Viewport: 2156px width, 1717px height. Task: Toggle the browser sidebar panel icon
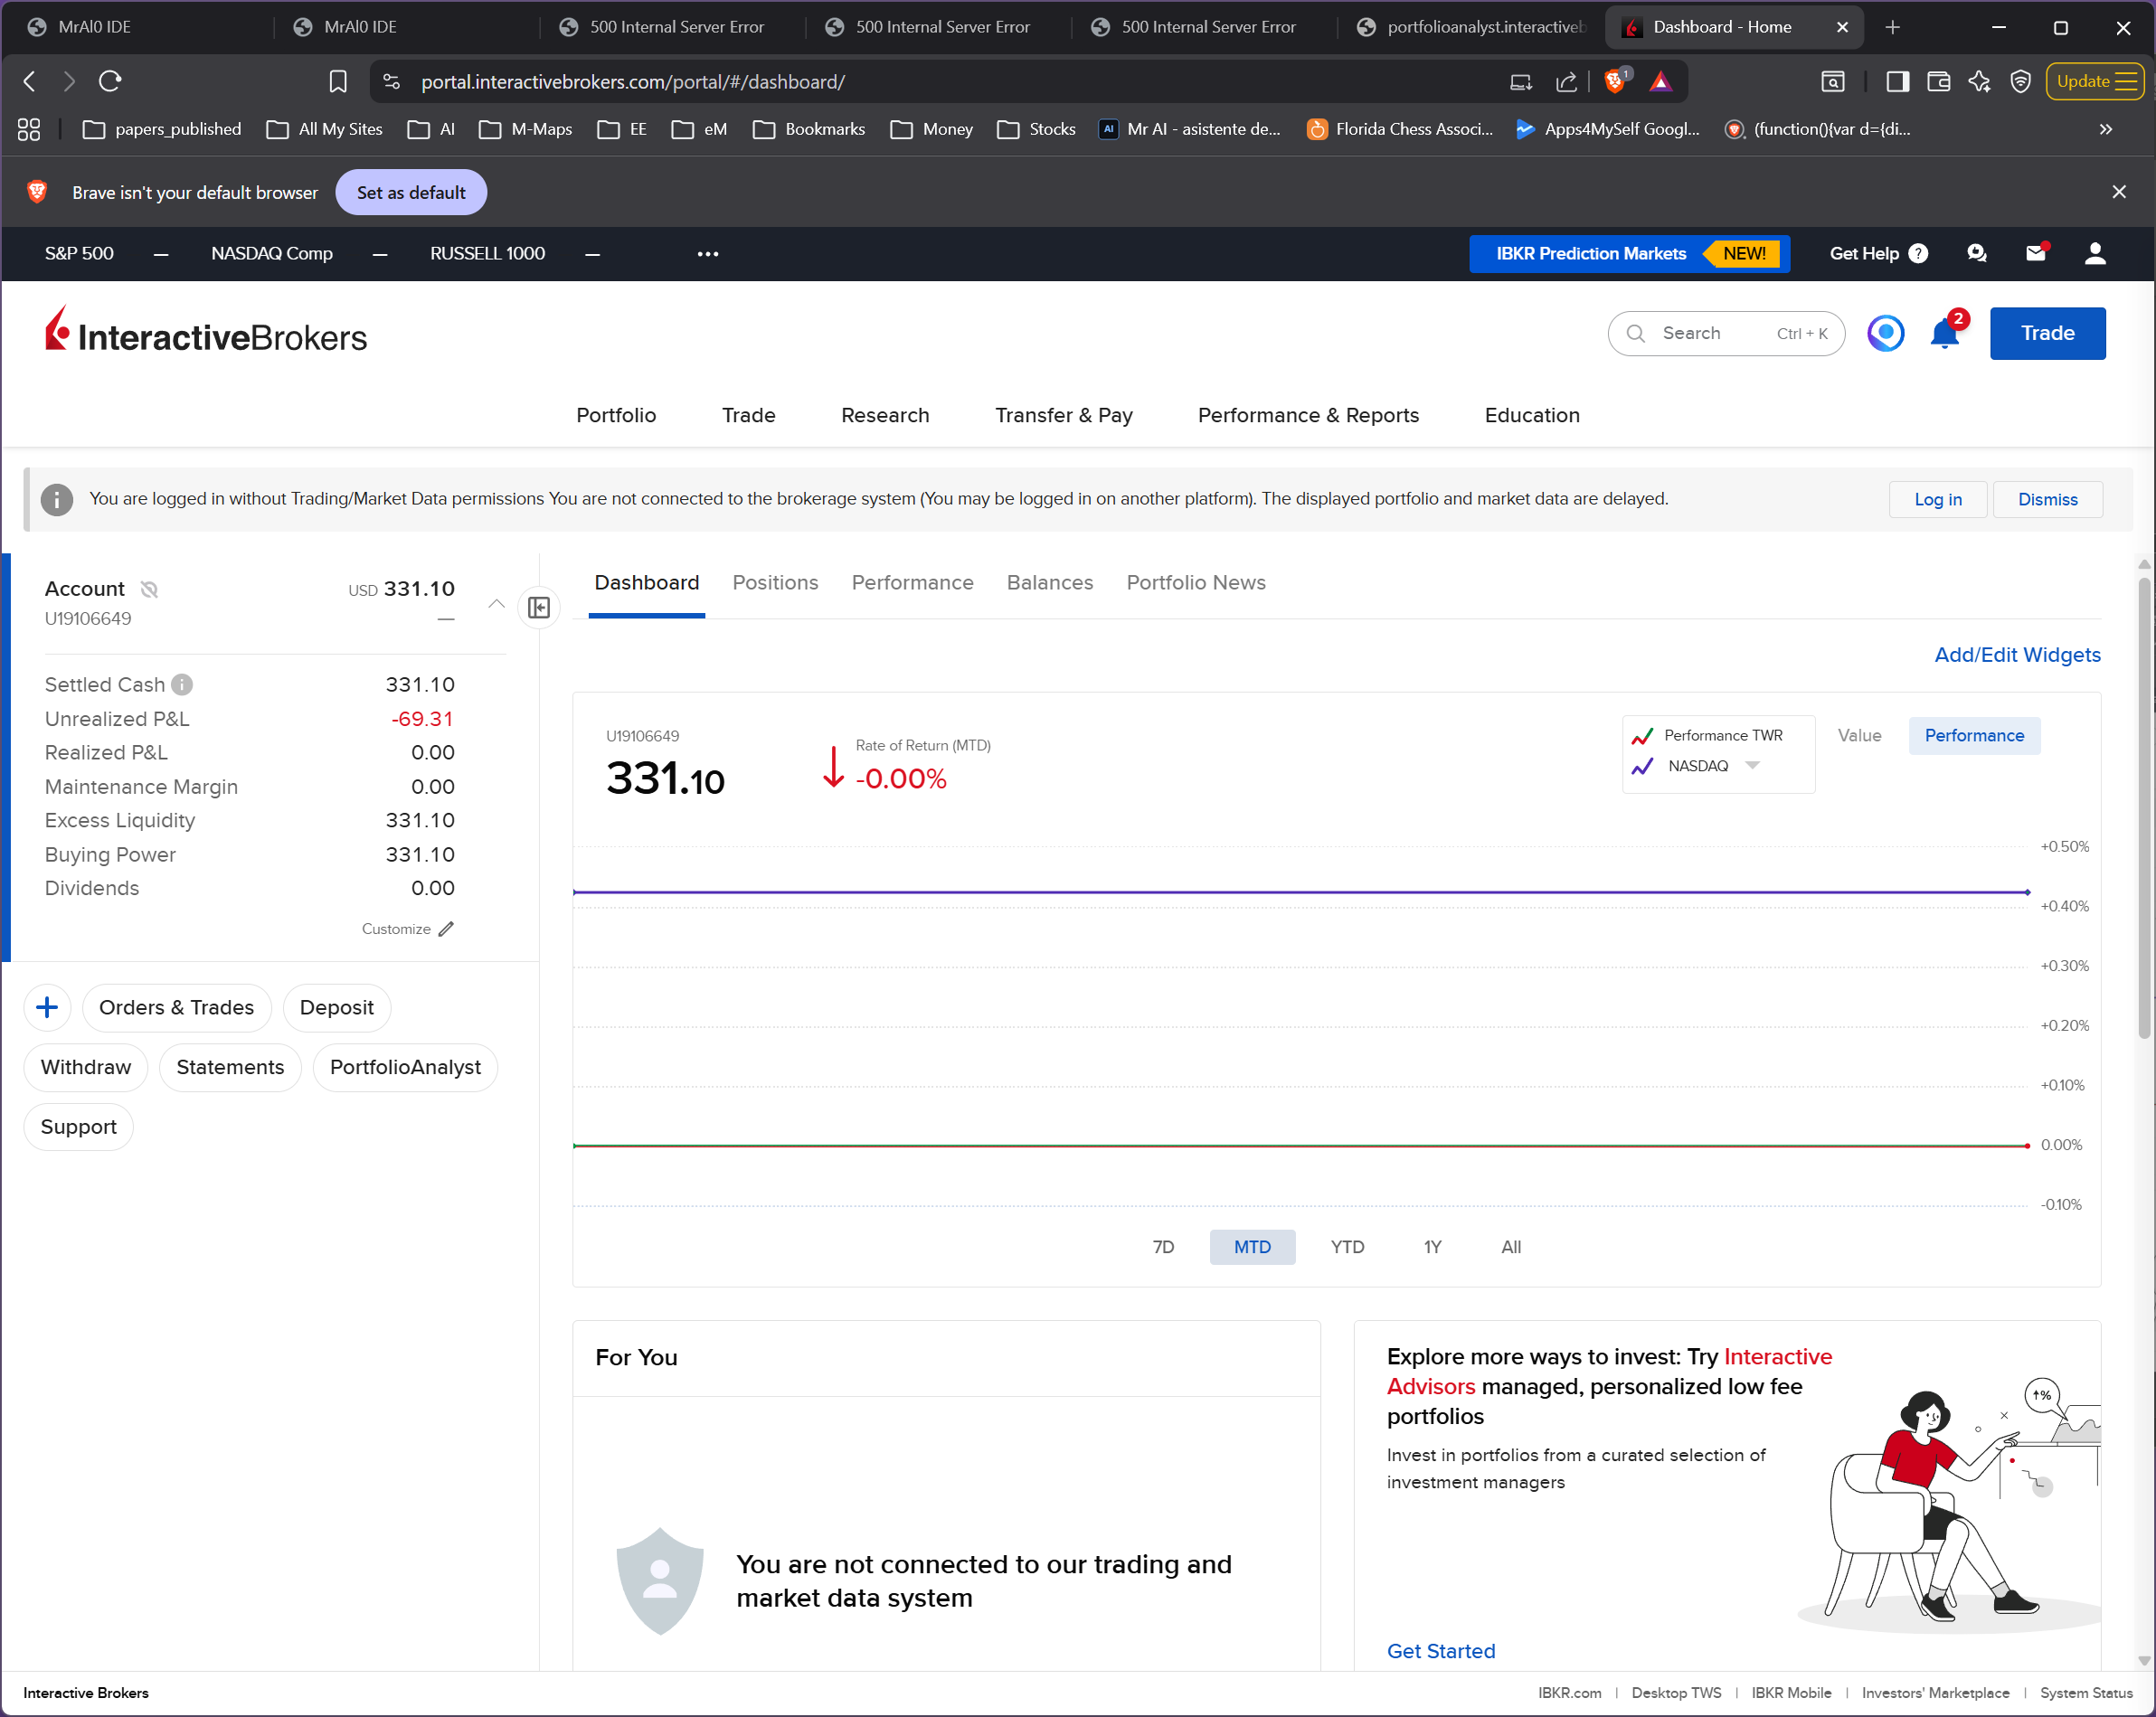click(x=1897, y=81)
